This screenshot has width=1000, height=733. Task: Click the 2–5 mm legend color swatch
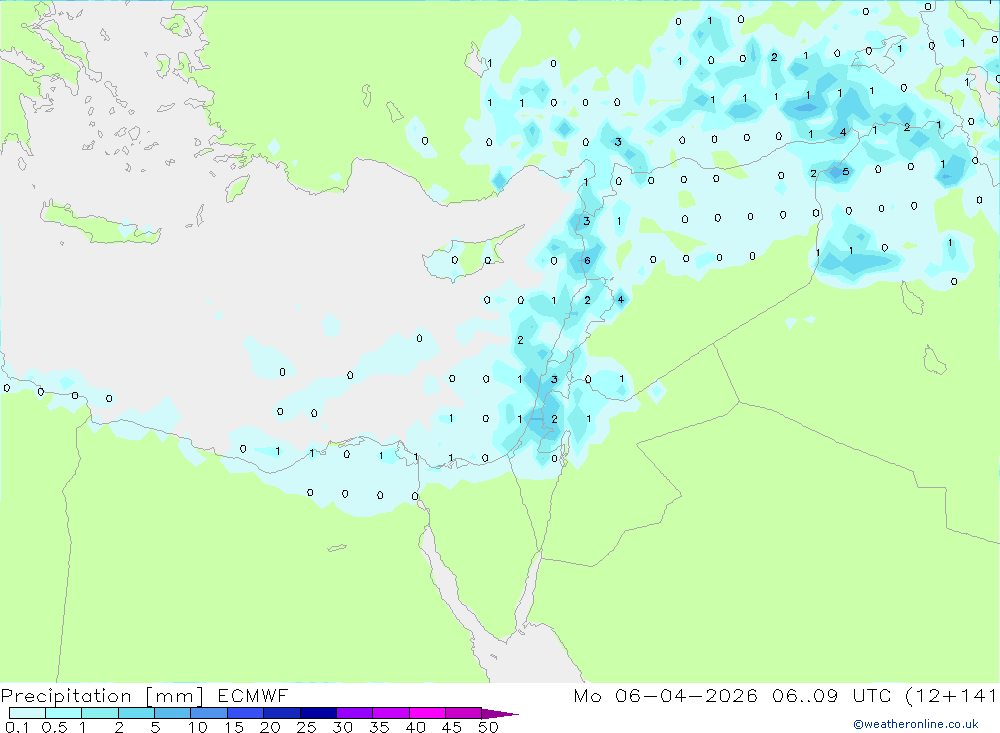(x=136, y=713)
